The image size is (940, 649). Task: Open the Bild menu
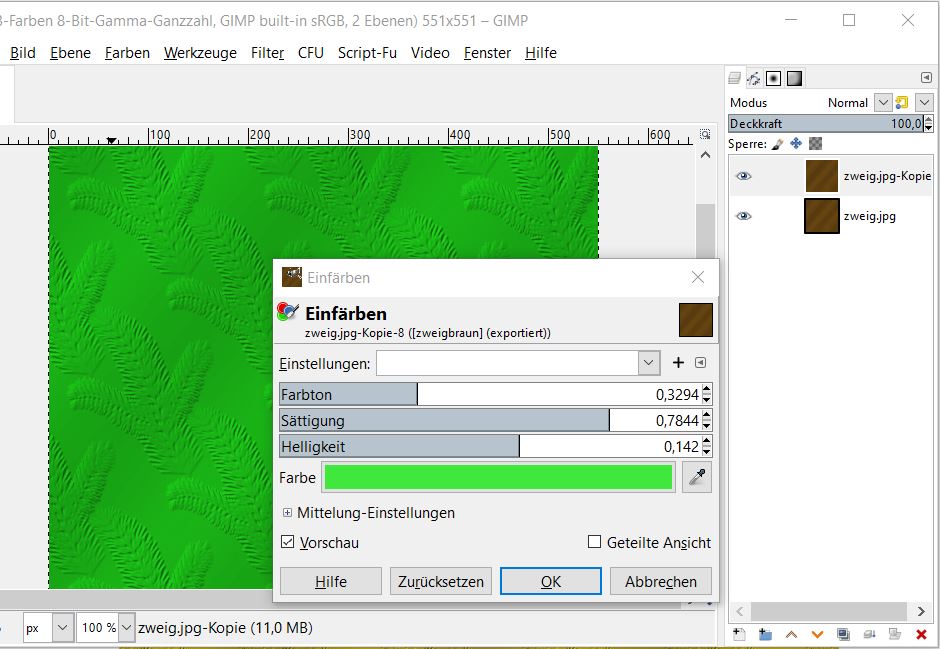(23, 53)
